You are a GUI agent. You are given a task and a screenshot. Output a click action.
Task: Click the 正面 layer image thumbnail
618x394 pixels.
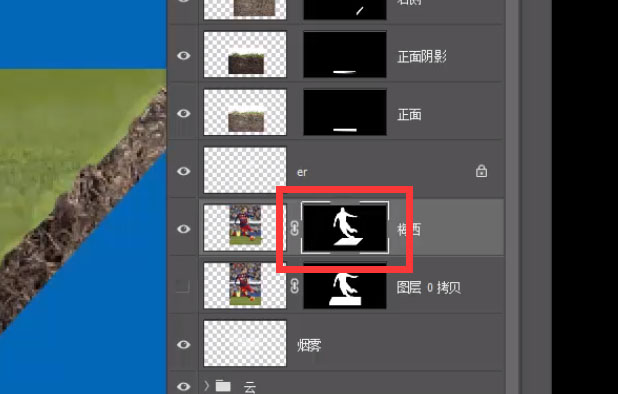[x=245, y=112]
